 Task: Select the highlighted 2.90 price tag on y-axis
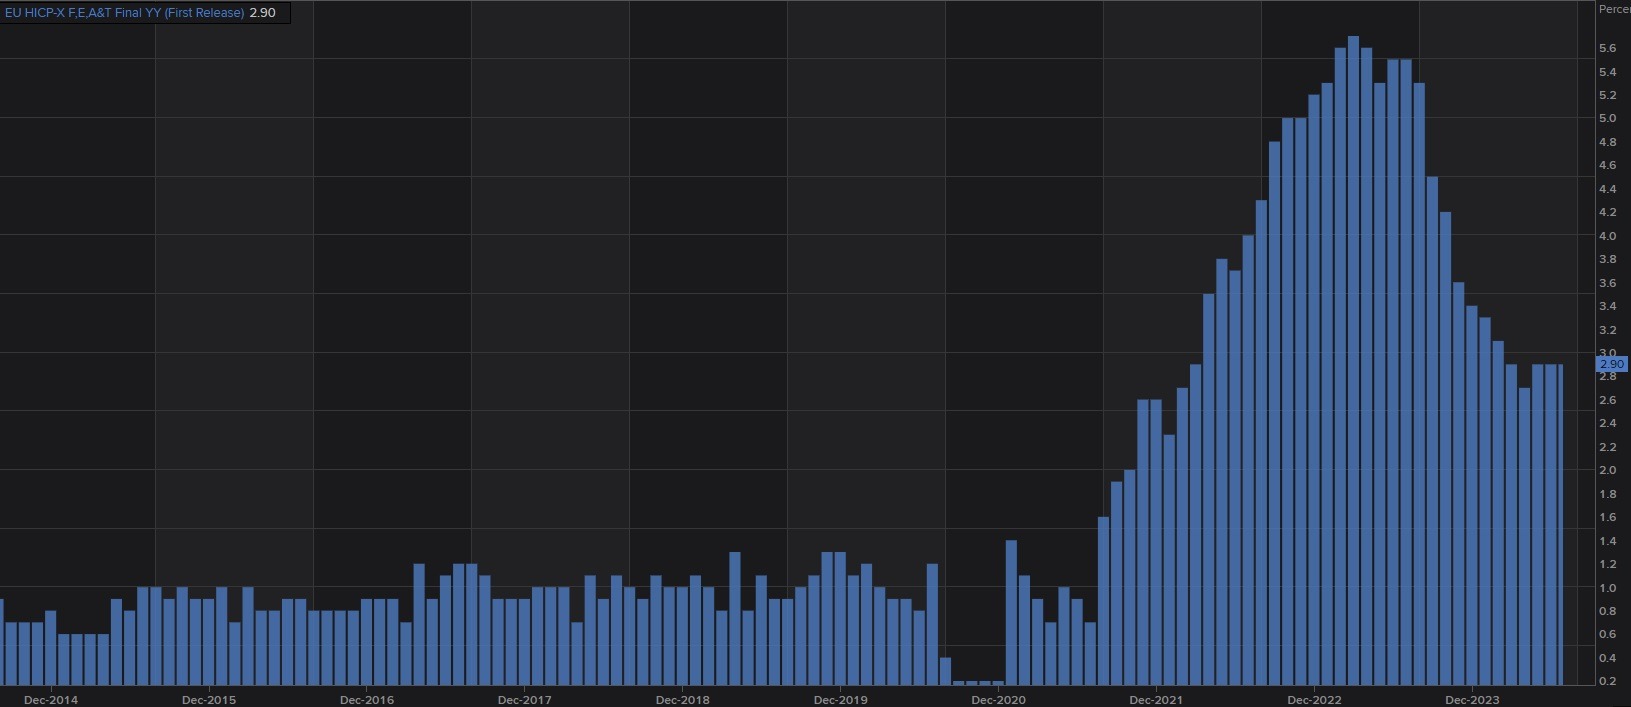pyautogui.click(x=1612, y=365)
